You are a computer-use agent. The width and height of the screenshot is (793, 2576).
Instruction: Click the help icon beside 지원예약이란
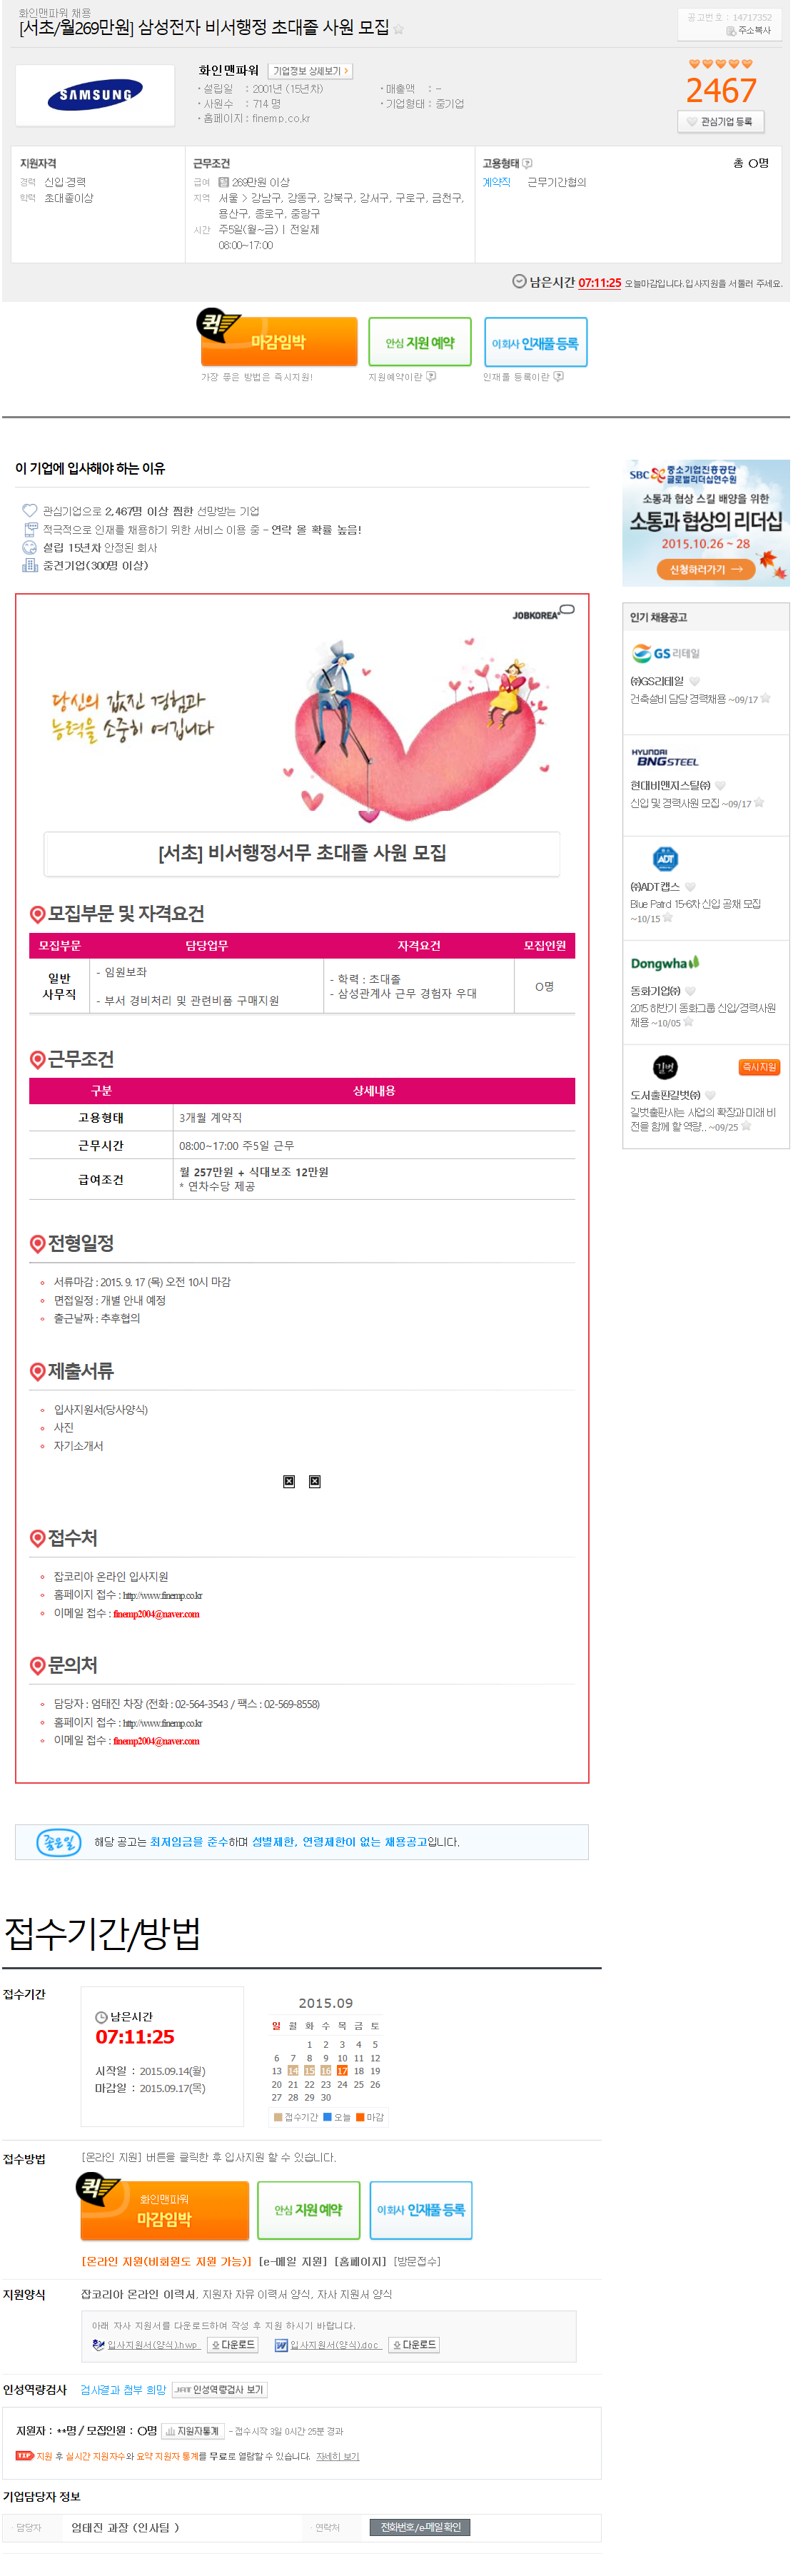[431, 377]
